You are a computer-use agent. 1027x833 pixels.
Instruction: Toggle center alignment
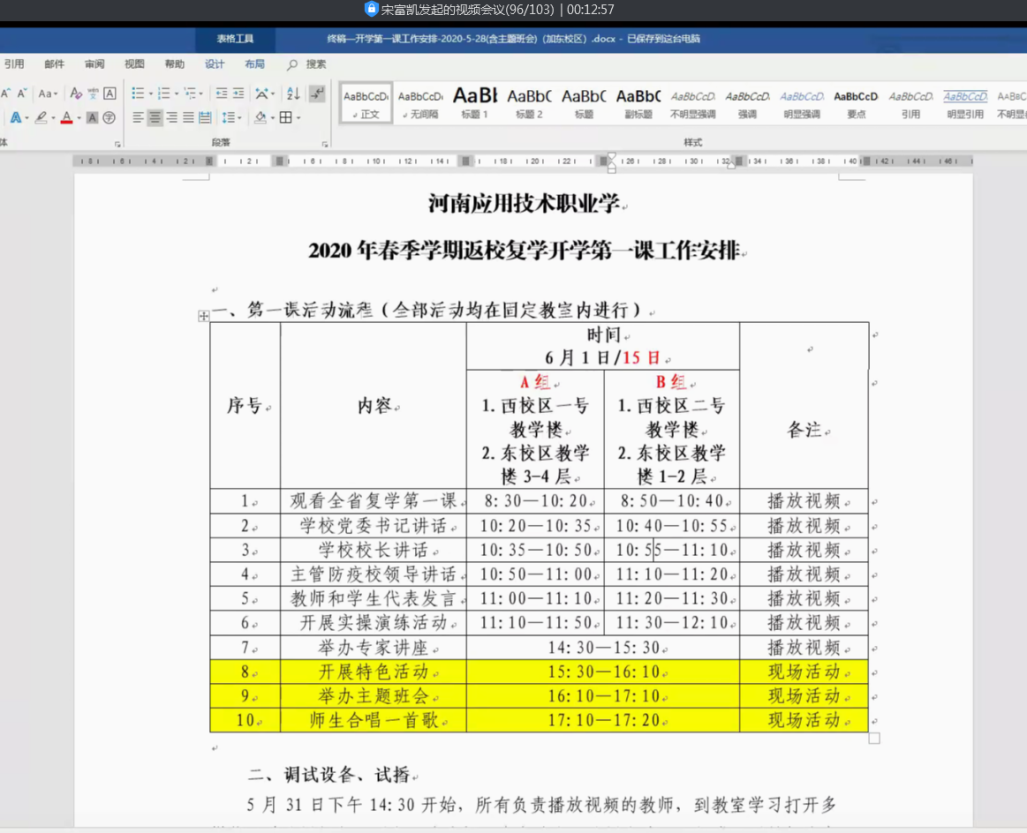154,118
